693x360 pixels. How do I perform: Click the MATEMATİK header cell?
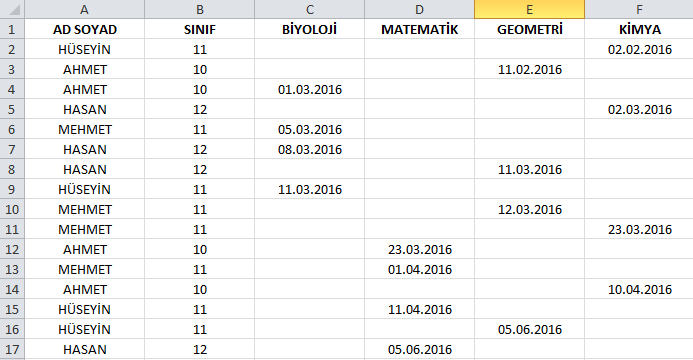(x=419, y=29)
